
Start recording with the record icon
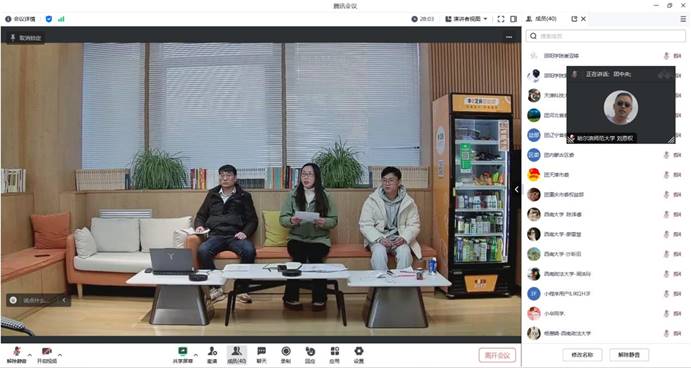pyautogui.click(x=286, y=355)
